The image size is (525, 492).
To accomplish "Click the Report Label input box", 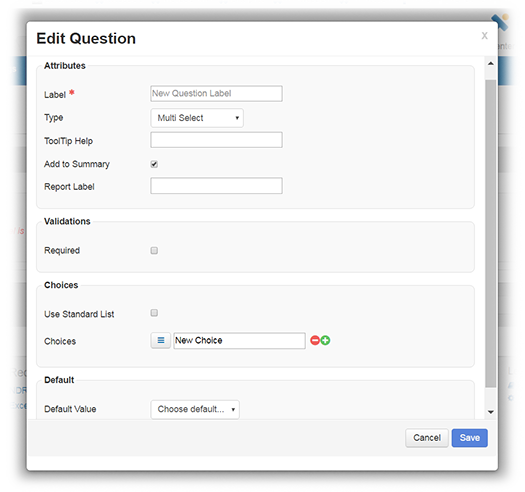I will click(x=216, y=186).
